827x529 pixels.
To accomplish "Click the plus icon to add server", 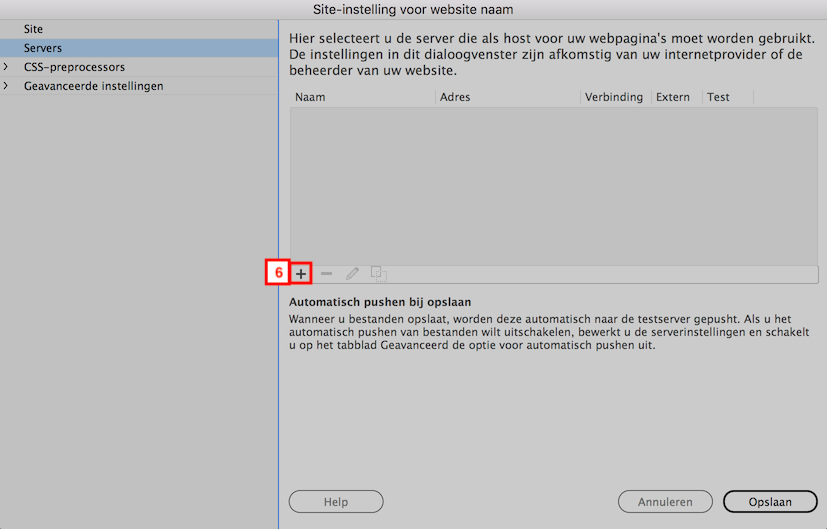I will pyautogui.click(x=301, y=273).
